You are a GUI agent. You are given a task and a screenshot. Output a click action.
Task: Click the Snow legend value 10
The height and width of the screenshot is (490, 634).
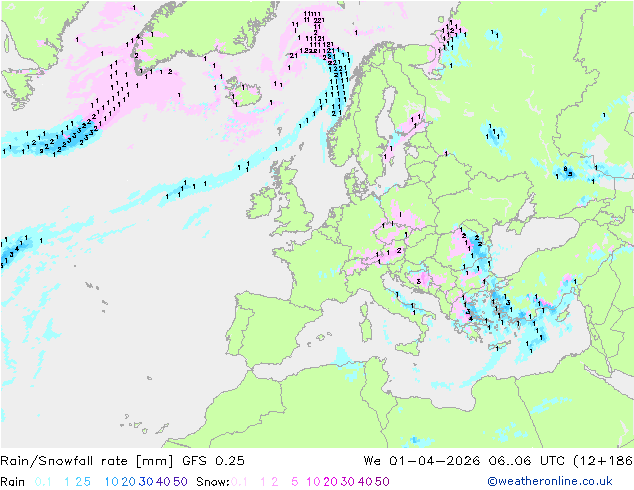pos(313,482)
